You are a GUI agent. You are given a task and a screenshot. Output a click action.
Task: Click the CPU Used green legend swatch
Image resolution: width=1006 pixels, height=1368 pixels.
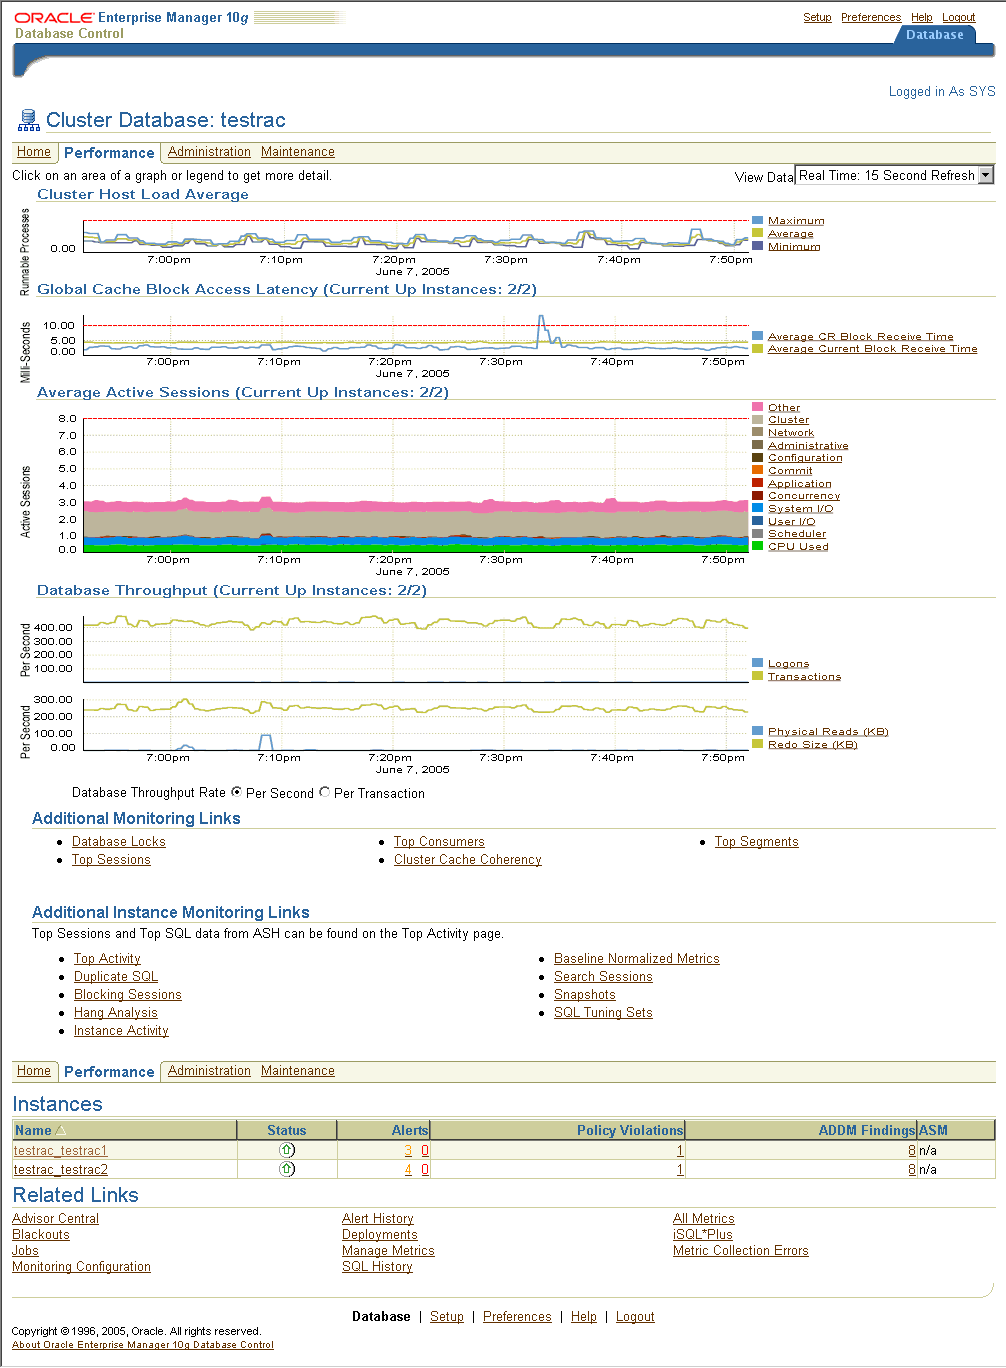758,546
